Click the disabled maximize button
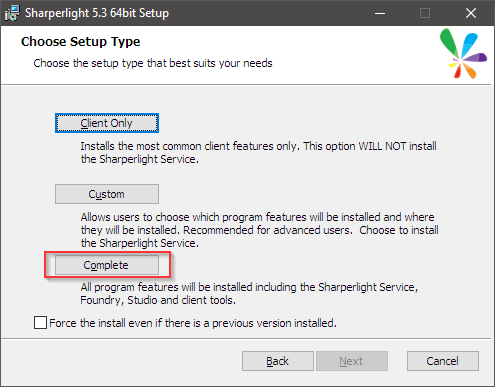This screenshot has height=387, width=495. [x=425, y=13]
